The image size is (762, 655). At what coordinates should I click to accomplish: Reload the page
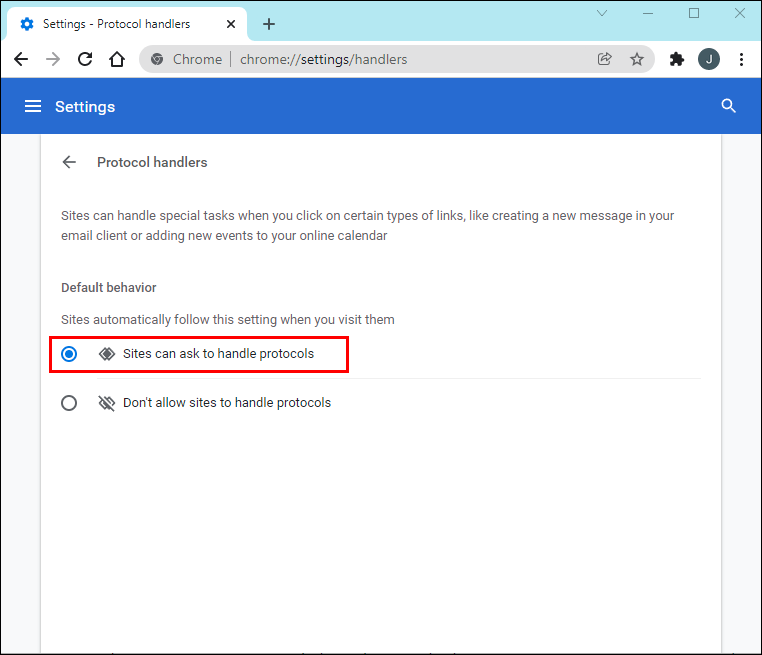coord(85,59)
